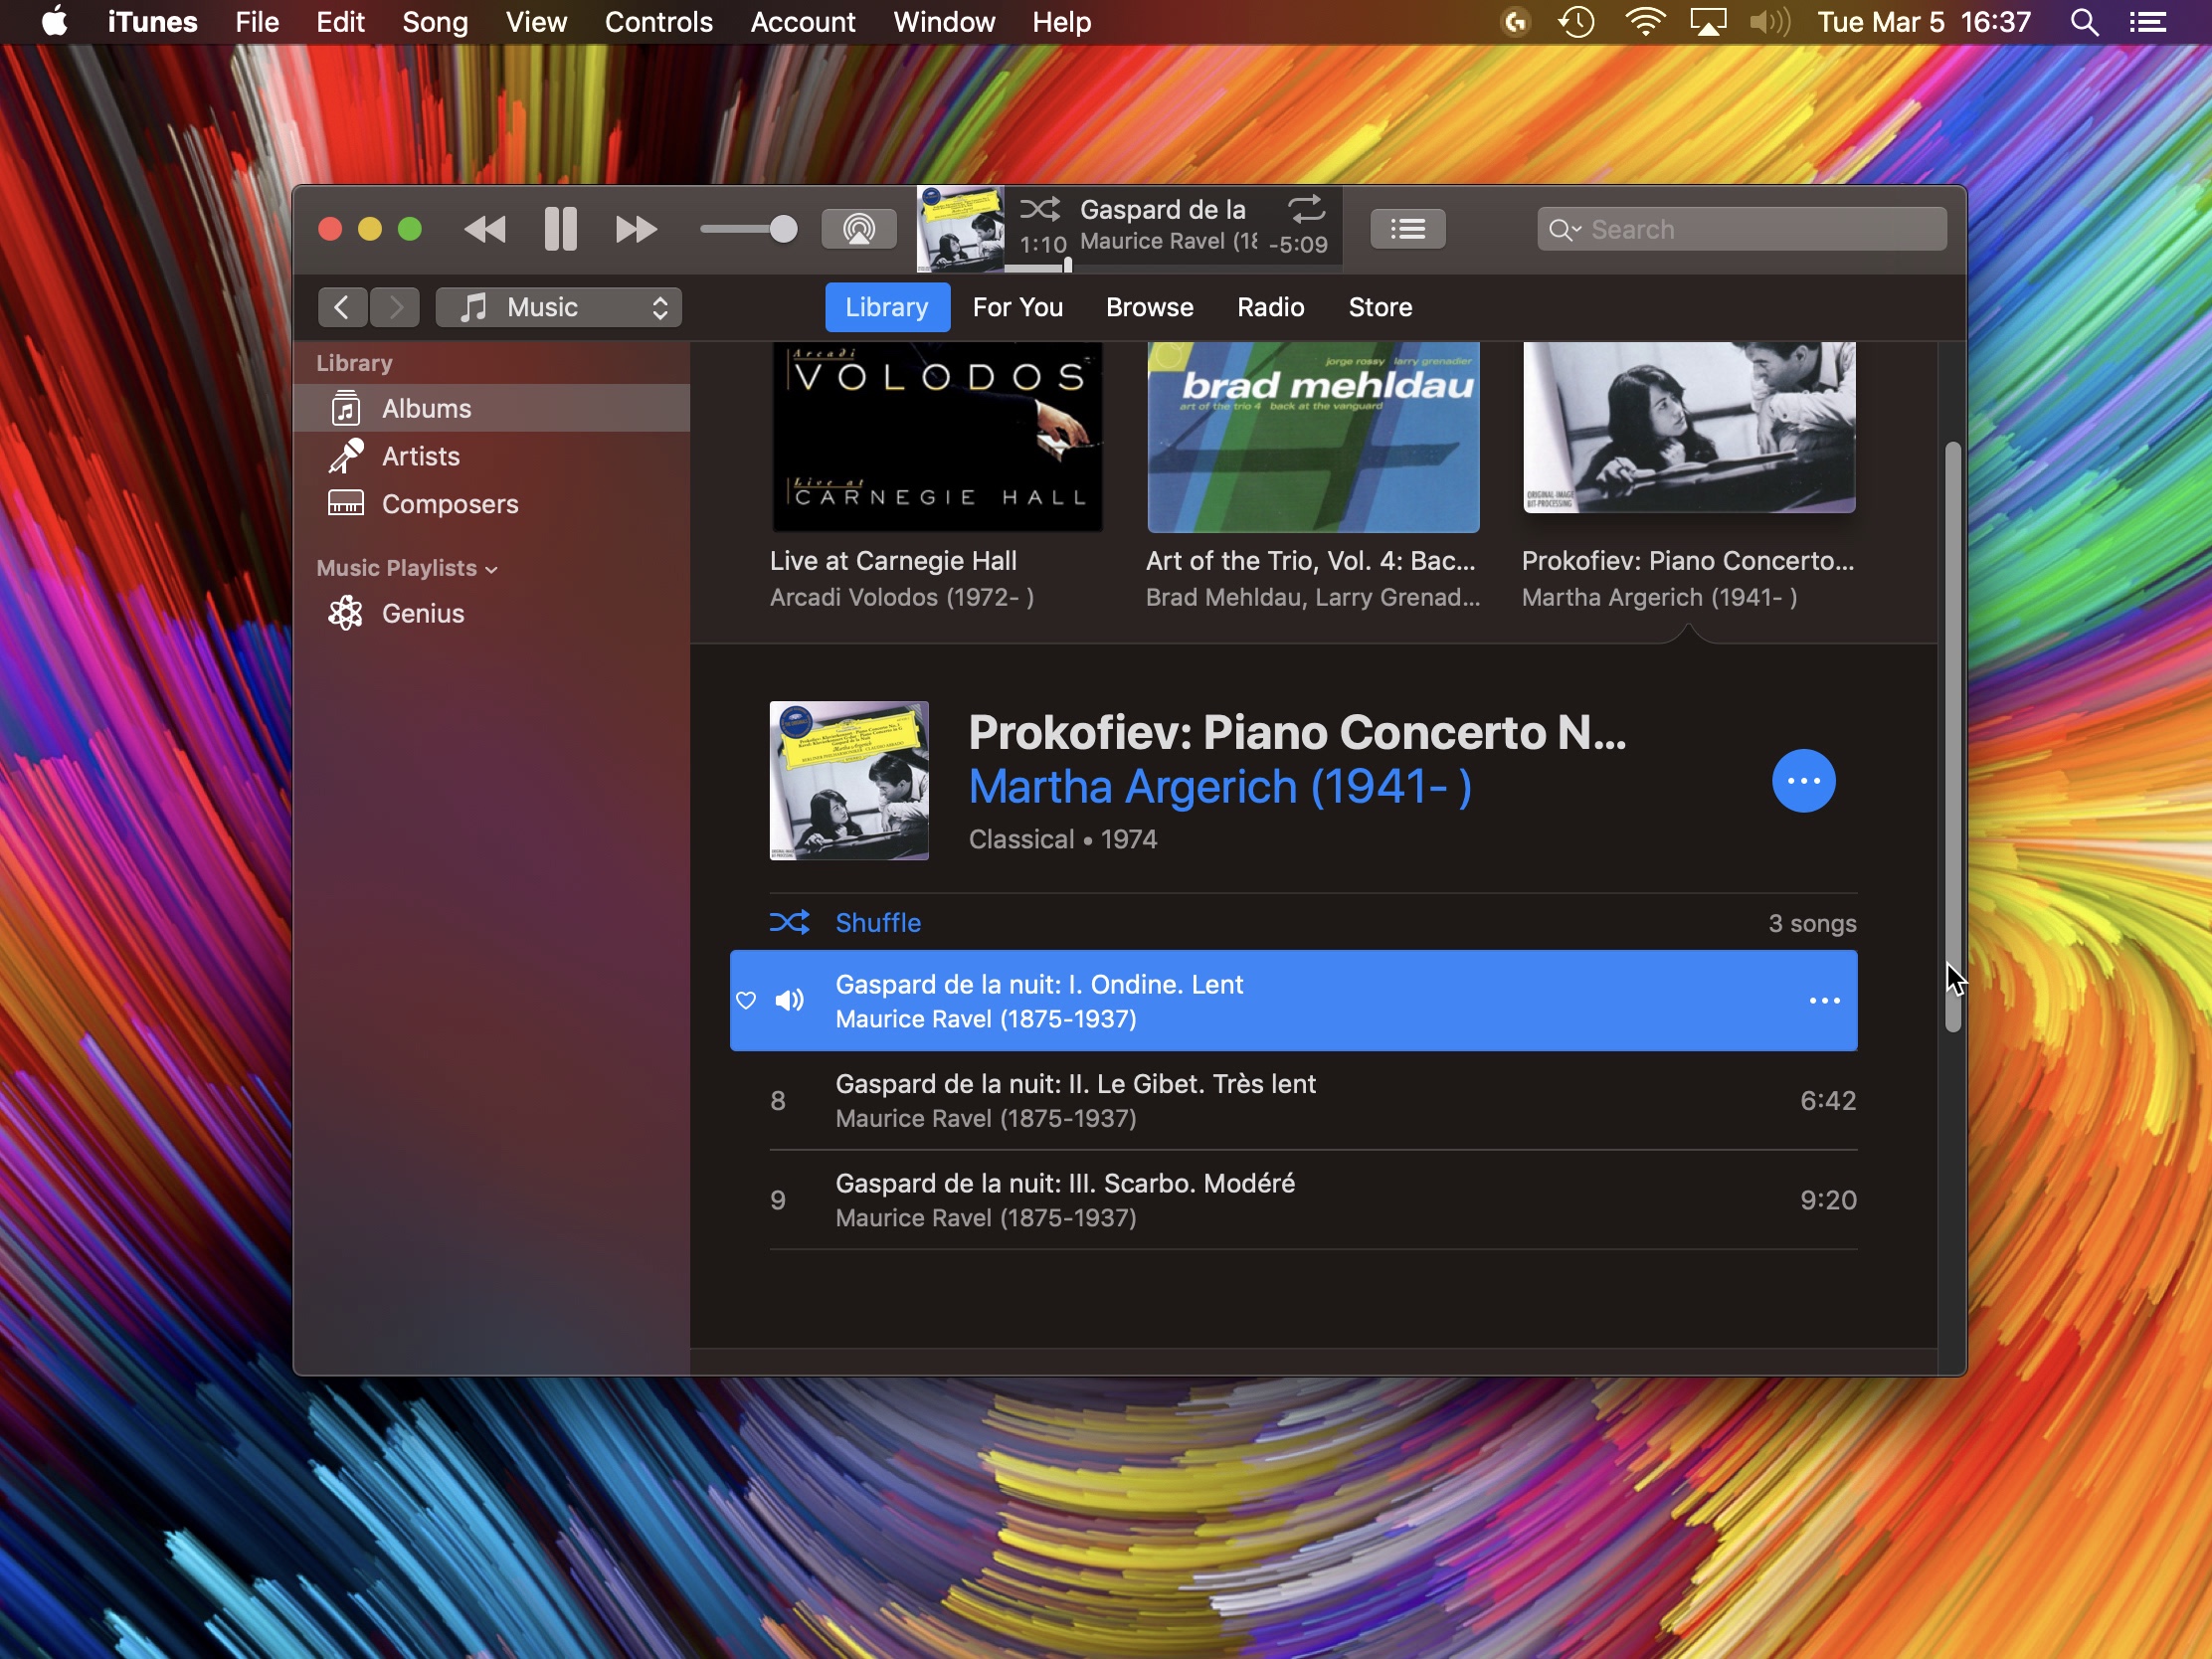Open the Time Machine menu bar icon
Screen dimensions: 2212x1659
tap(1576, 22)
